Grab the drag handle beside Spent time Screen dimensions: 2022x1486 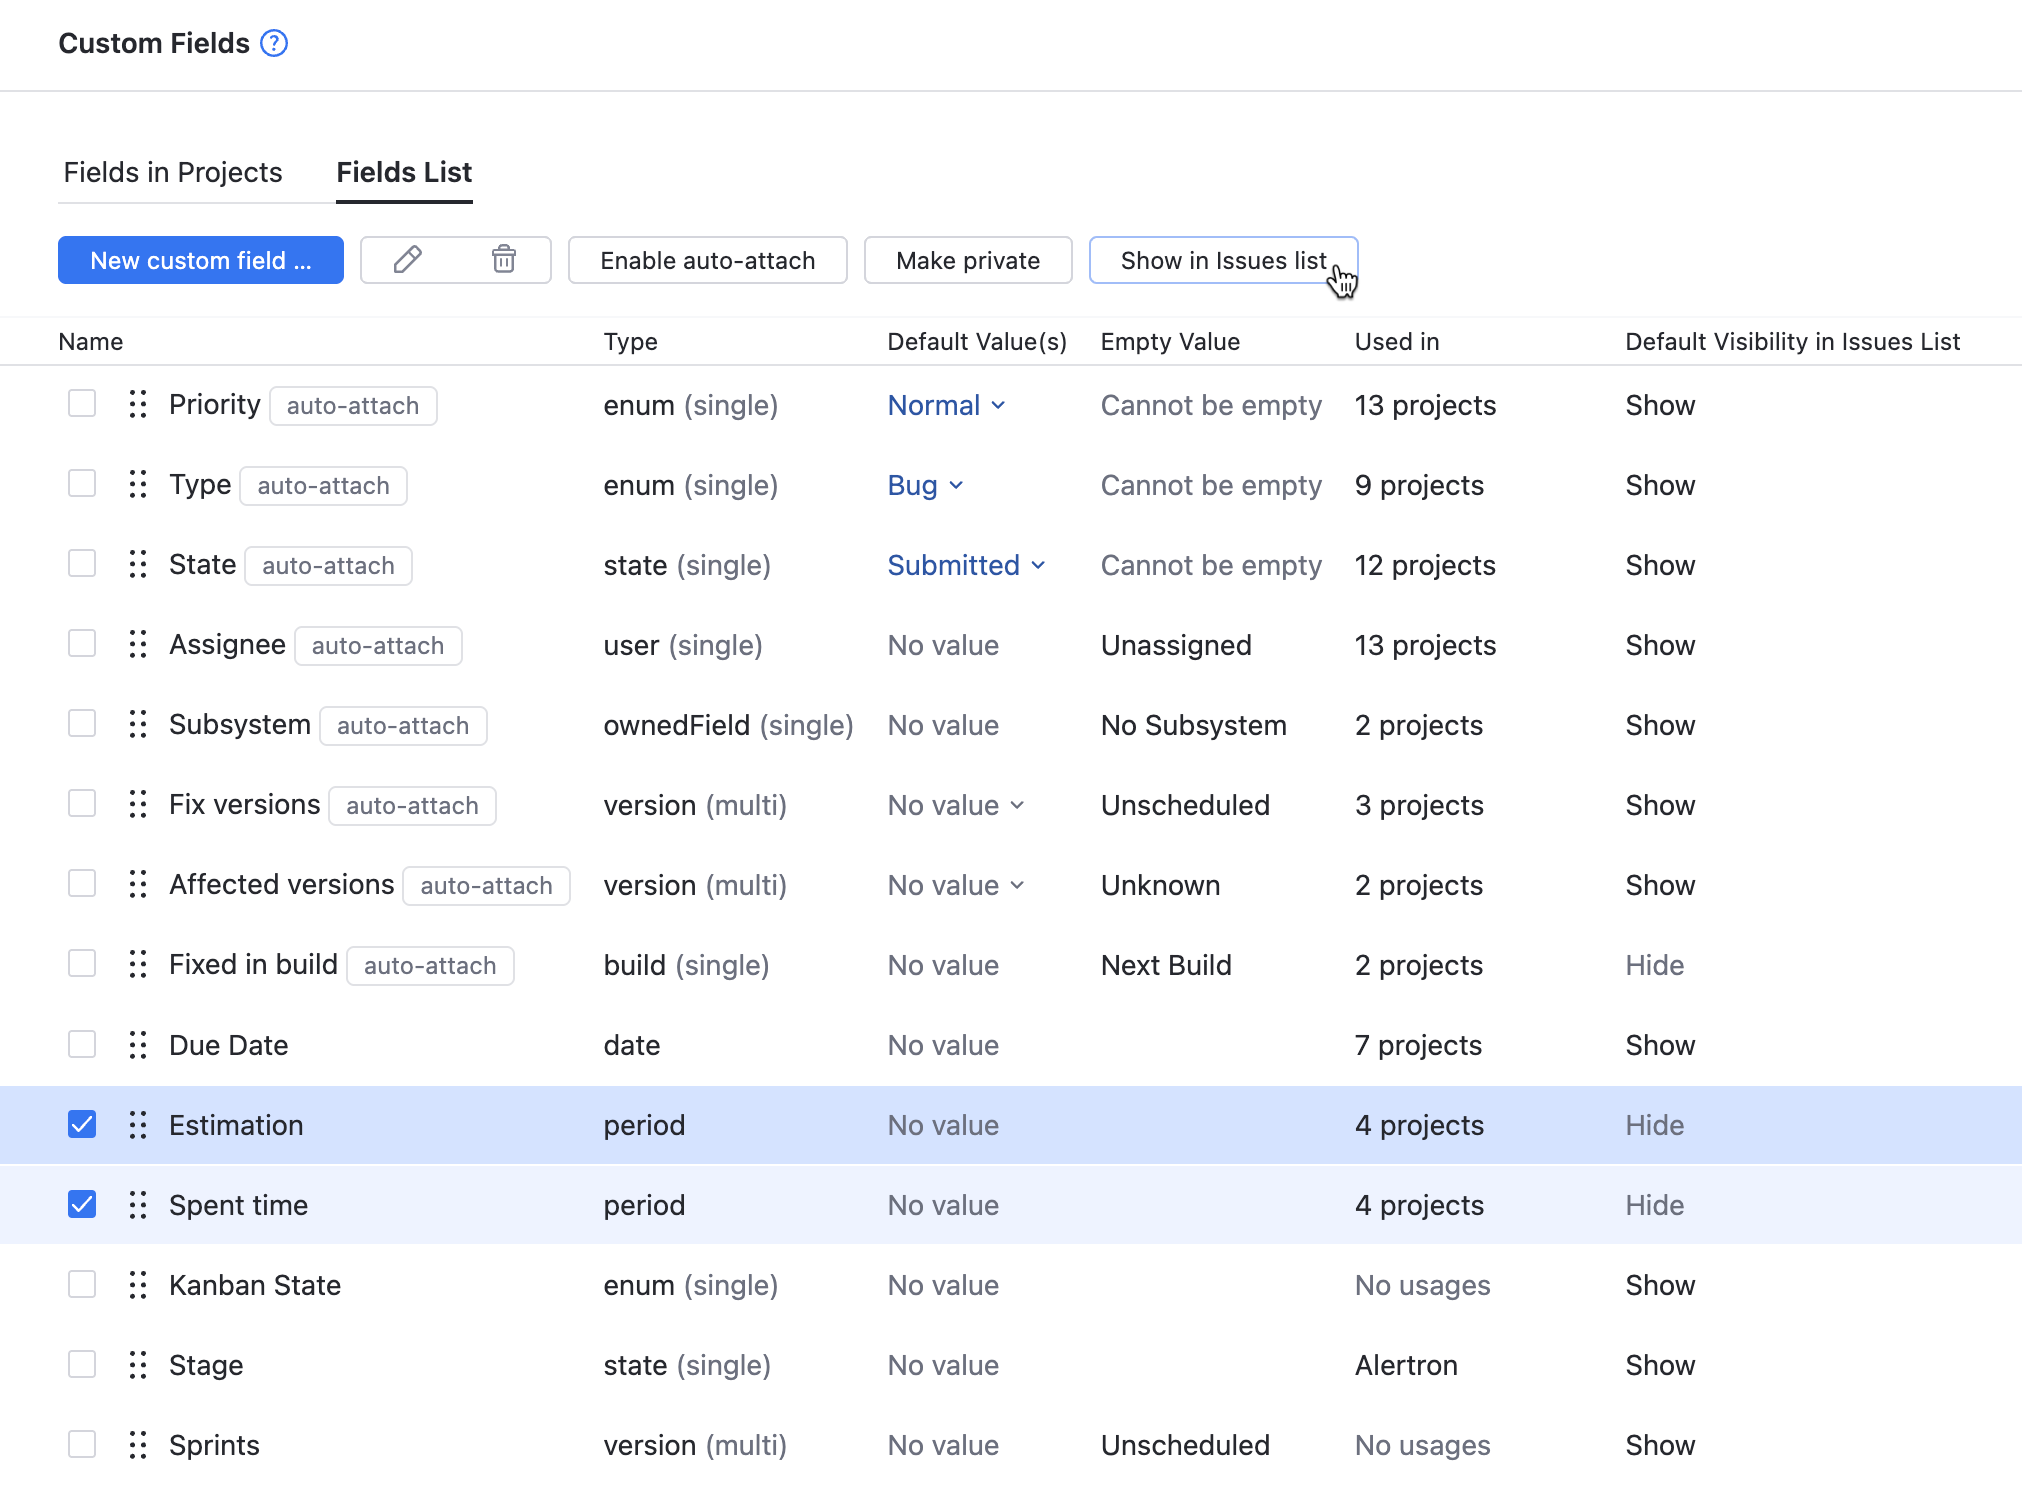(138, 1204)
